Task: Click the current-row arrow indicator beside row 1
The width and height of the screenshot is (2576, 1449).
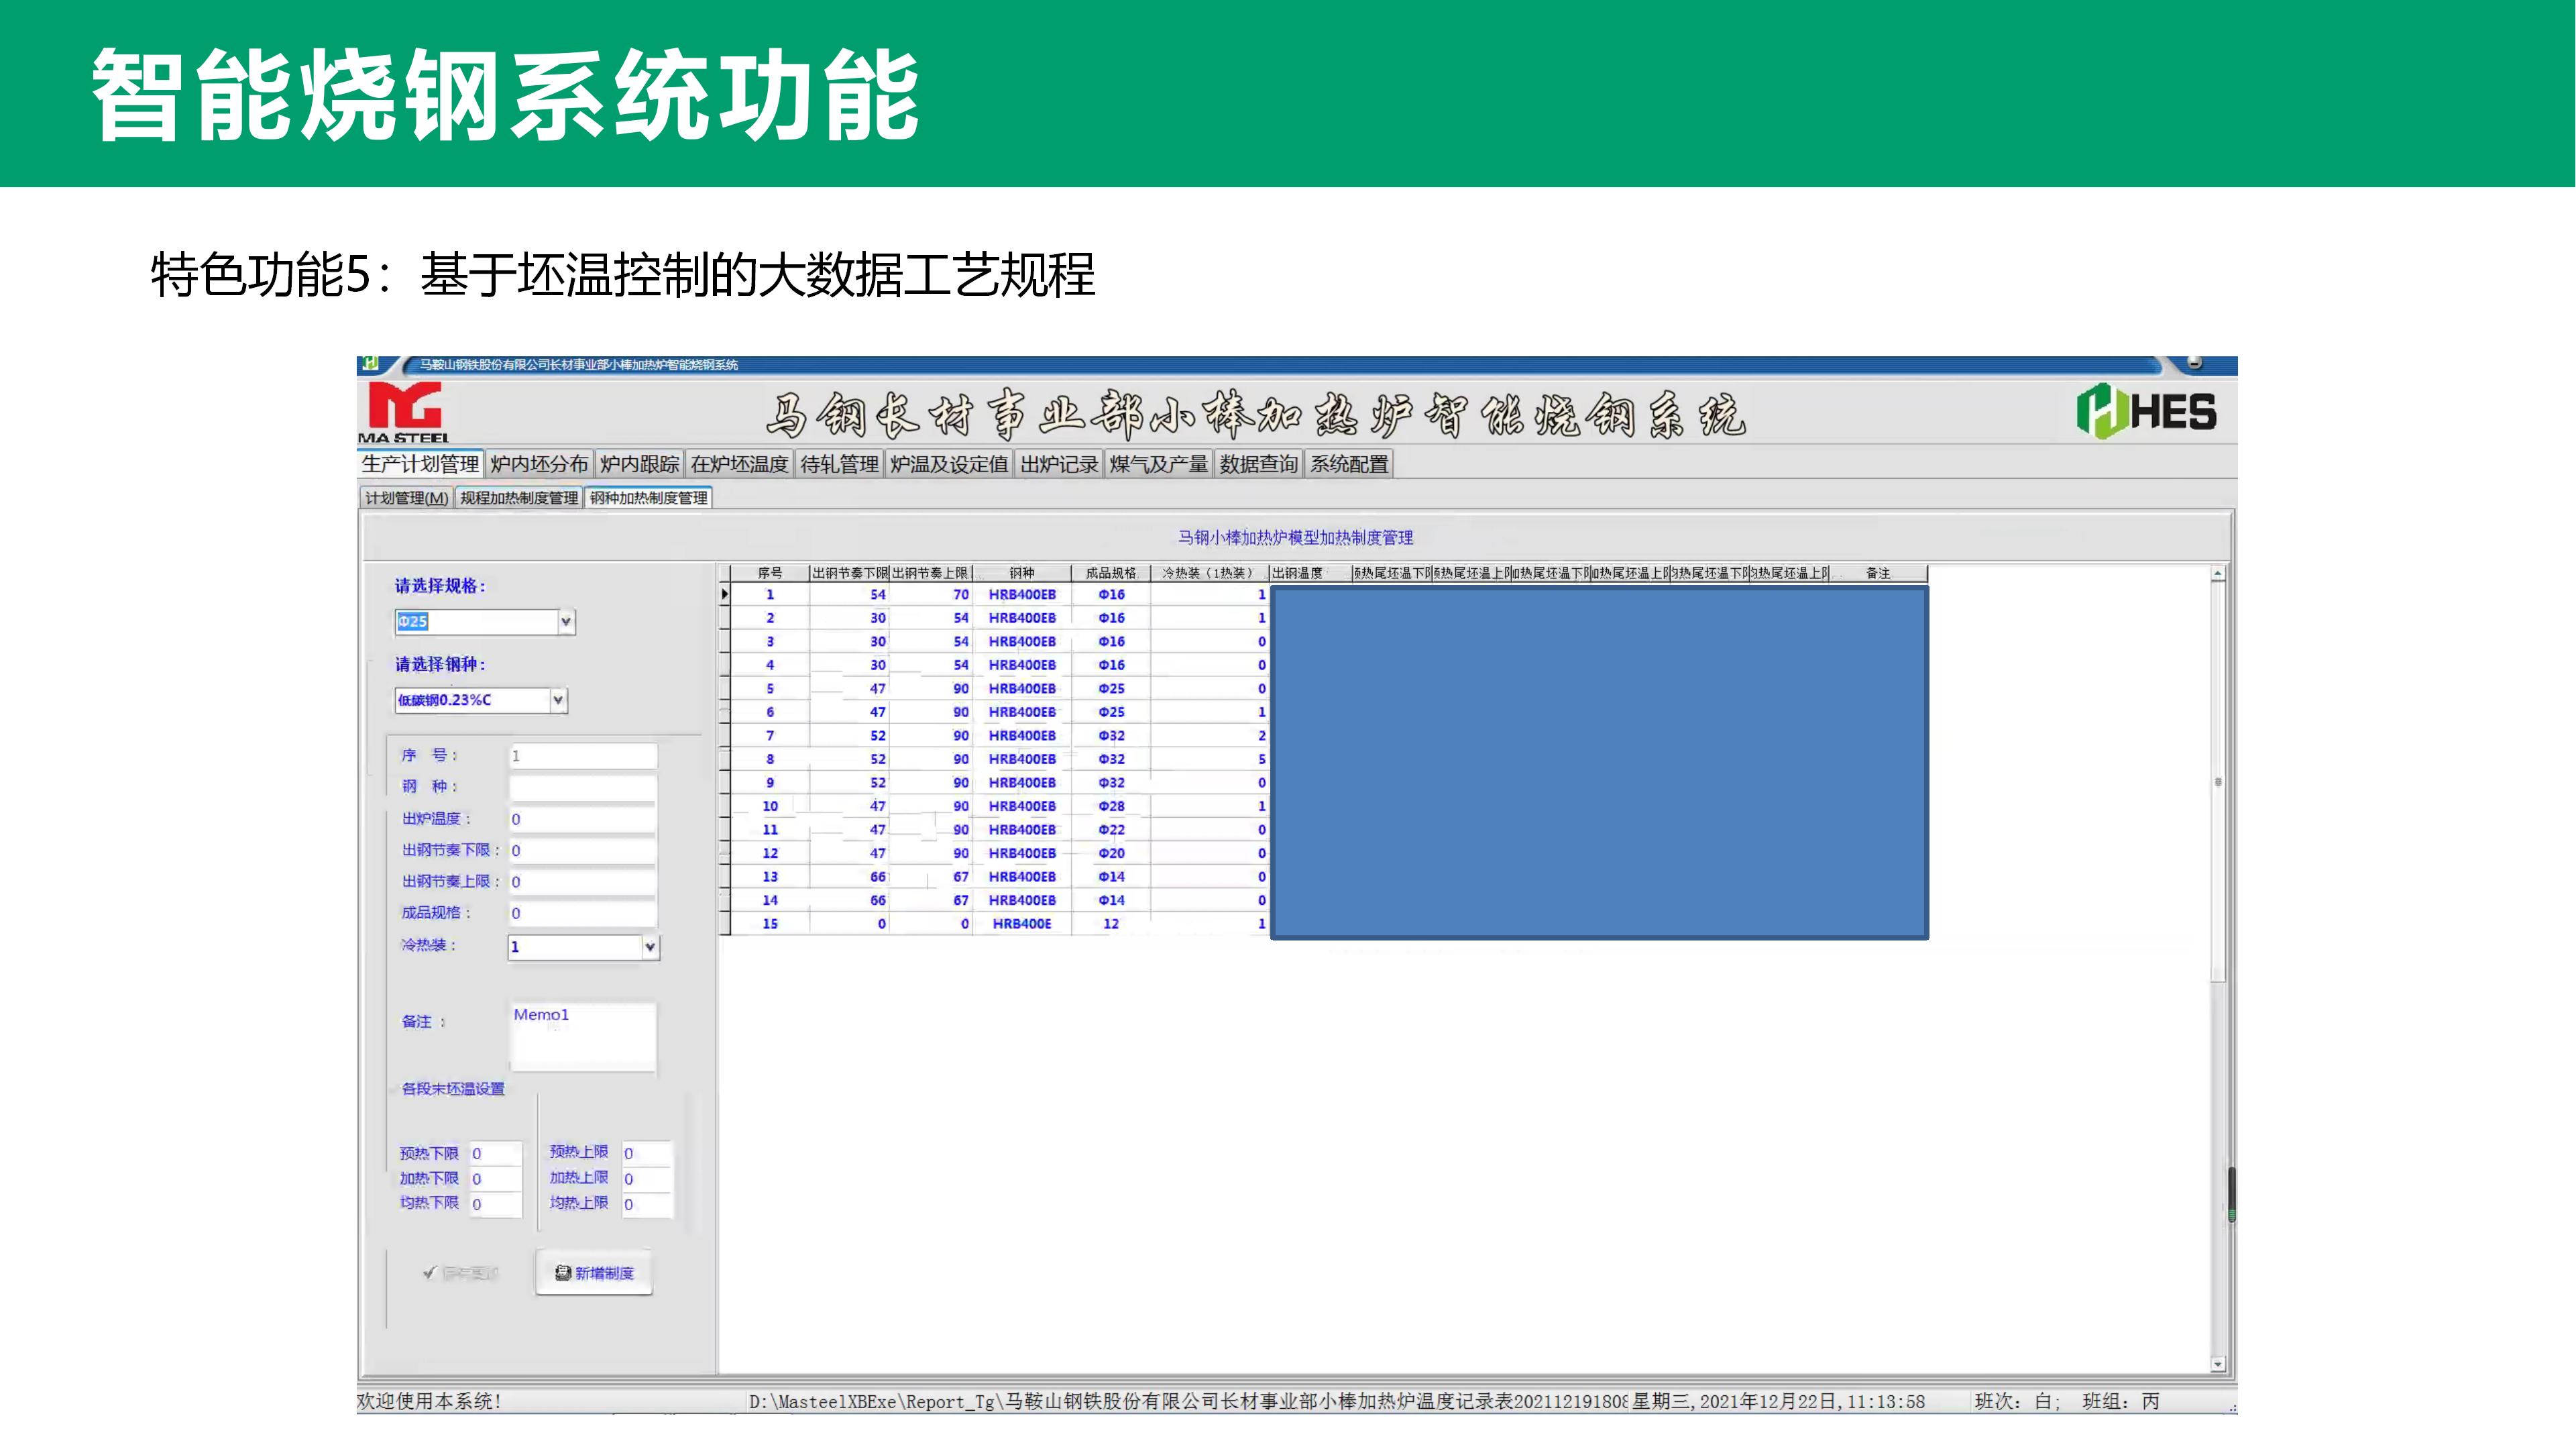Action: [x=724, y=594]
